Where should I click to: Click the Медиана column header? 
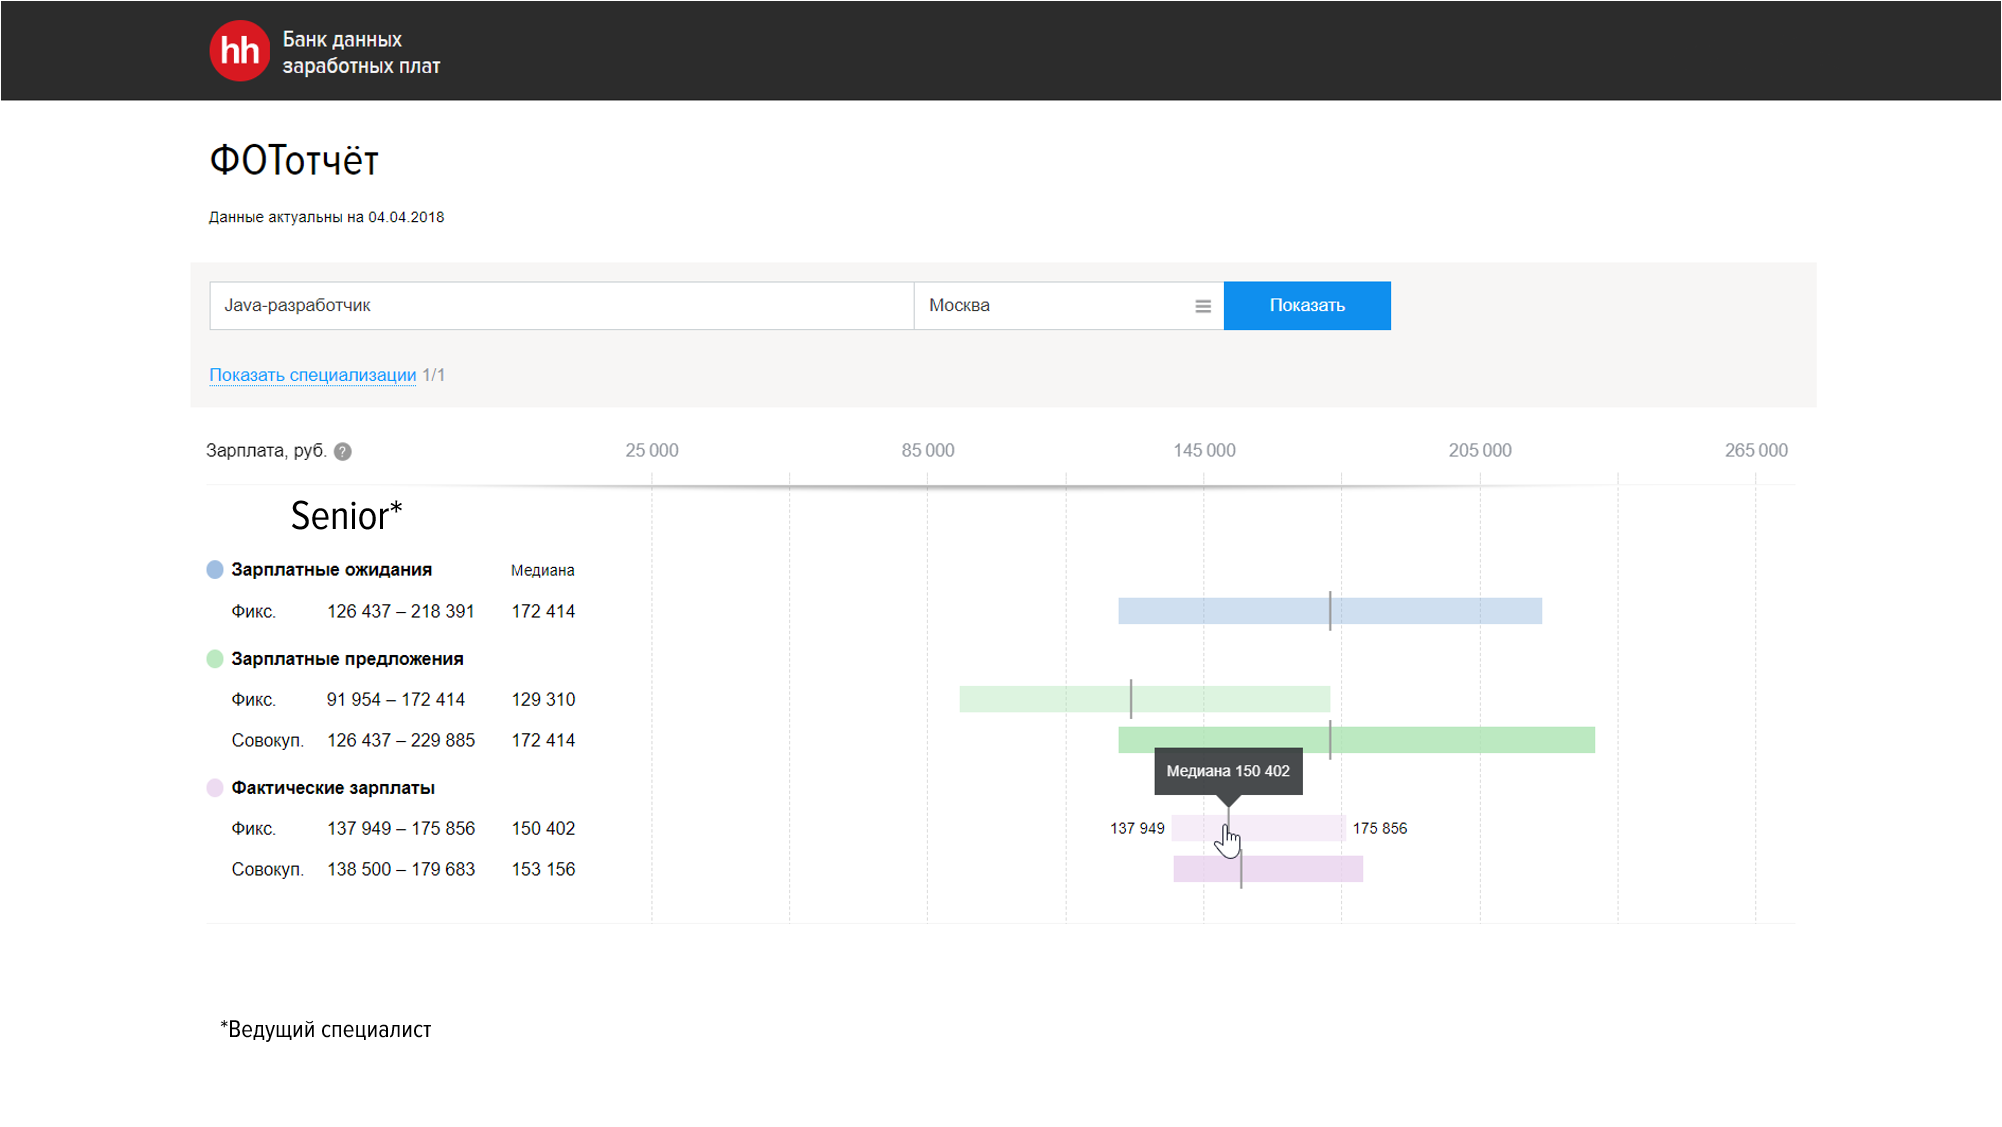click(x=542, y=570)
